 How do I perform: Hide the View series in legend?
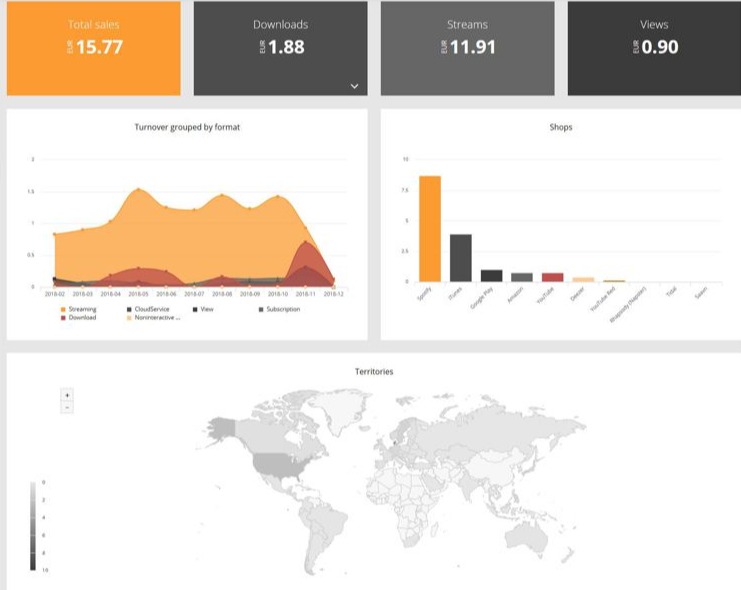pos(204,309)
